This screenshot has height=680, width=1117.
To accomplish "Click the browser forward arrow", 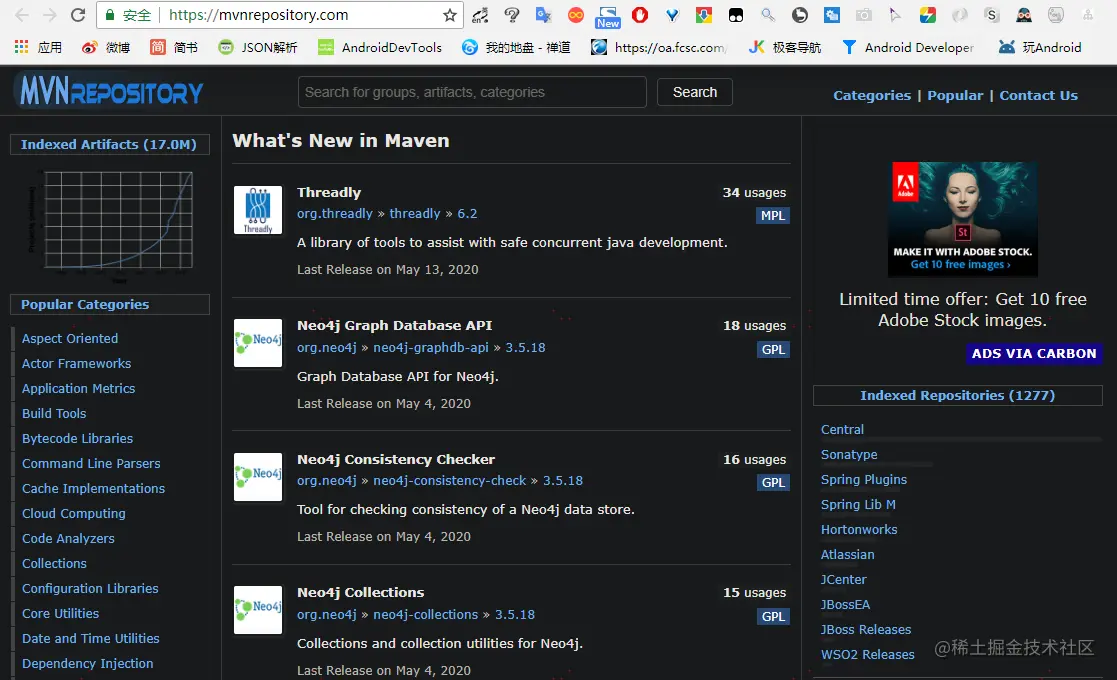I will pyautogui.click(x=50, y=15).
